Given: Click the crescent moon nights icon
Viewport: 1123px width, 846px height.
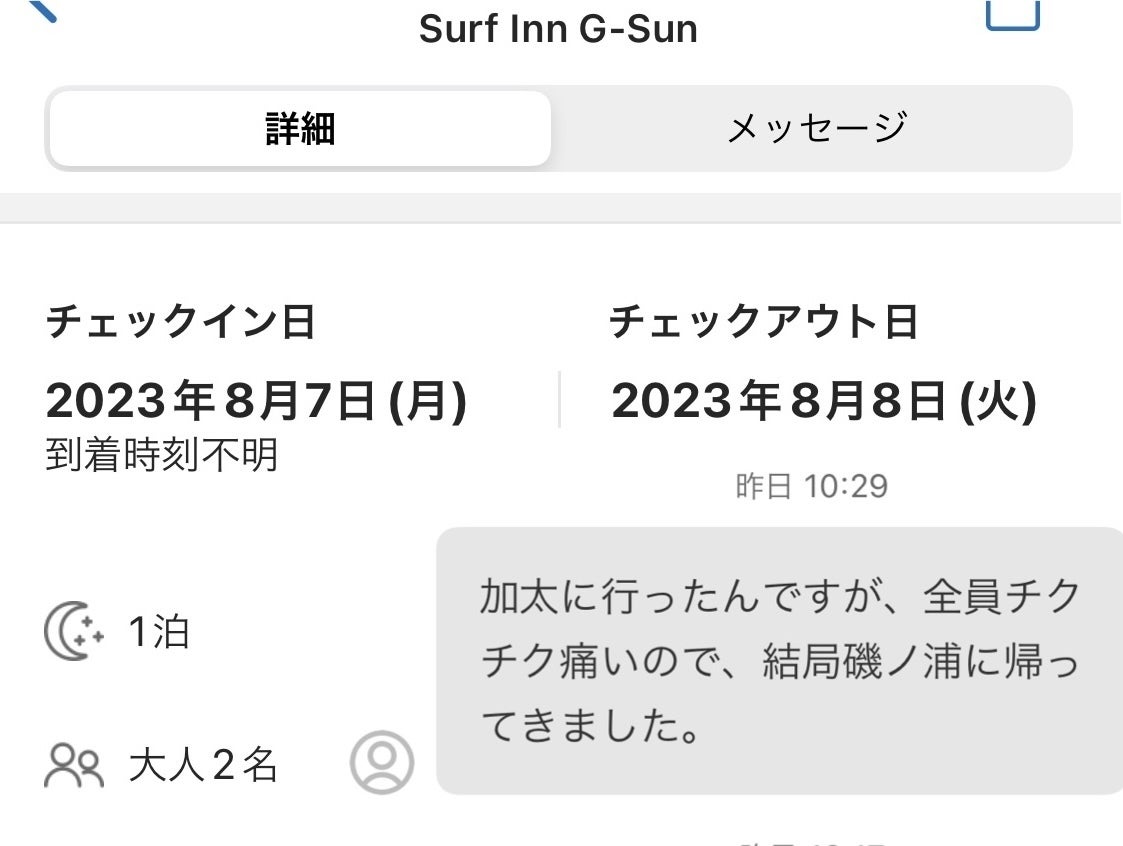Looking at the screenshot, I should (x=74, y=633).
